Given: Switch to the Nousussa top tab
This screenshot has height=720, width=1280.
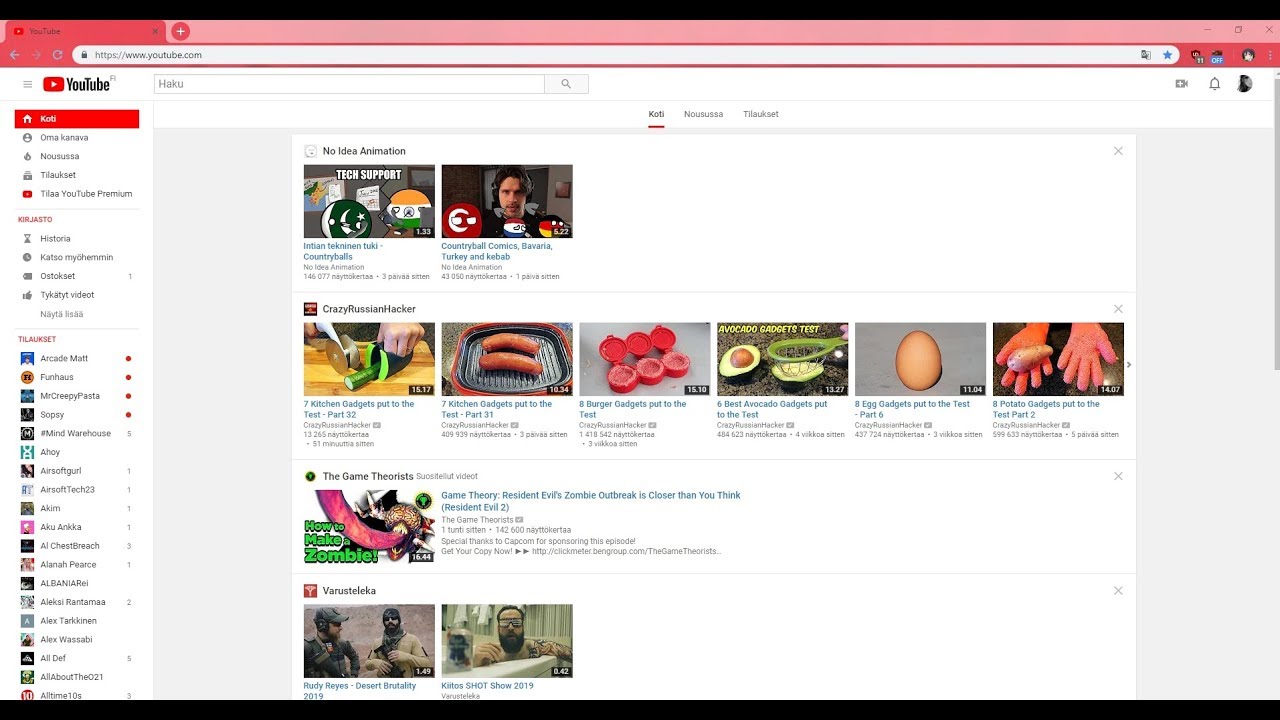Looking at the screenshot, I should (x=703, y=114).
